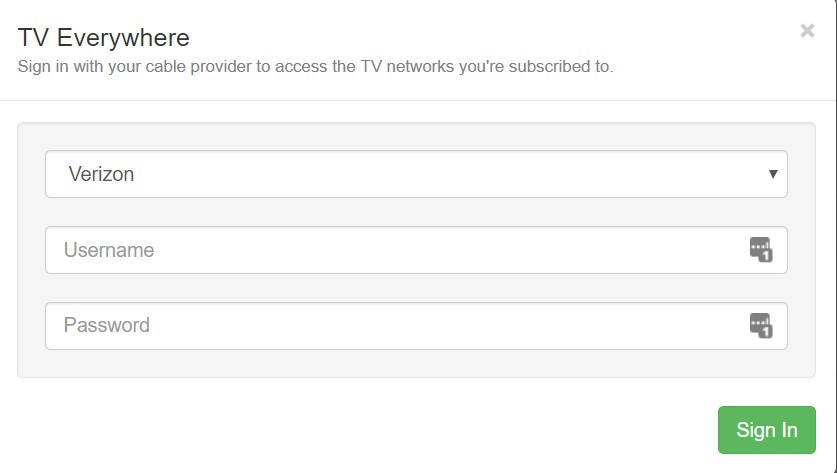Autofill the Password using its key icon
Image resolution: width=837 pixels, height=473 pixels.
tap(761, 325)
